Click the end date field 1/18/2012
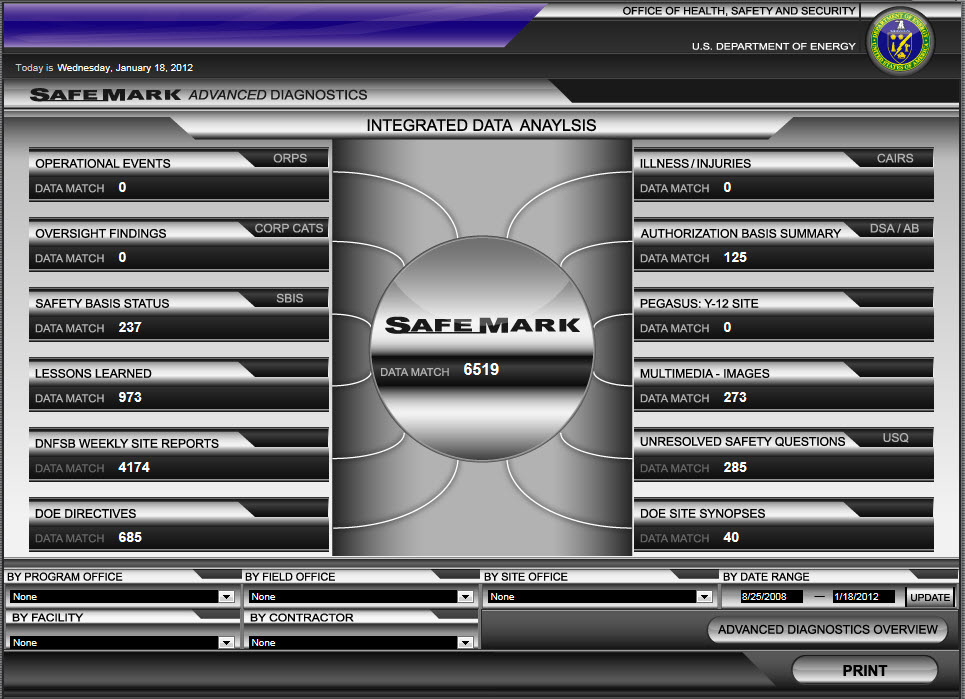The width and height of the screenshot is (965, 699). 863,596
